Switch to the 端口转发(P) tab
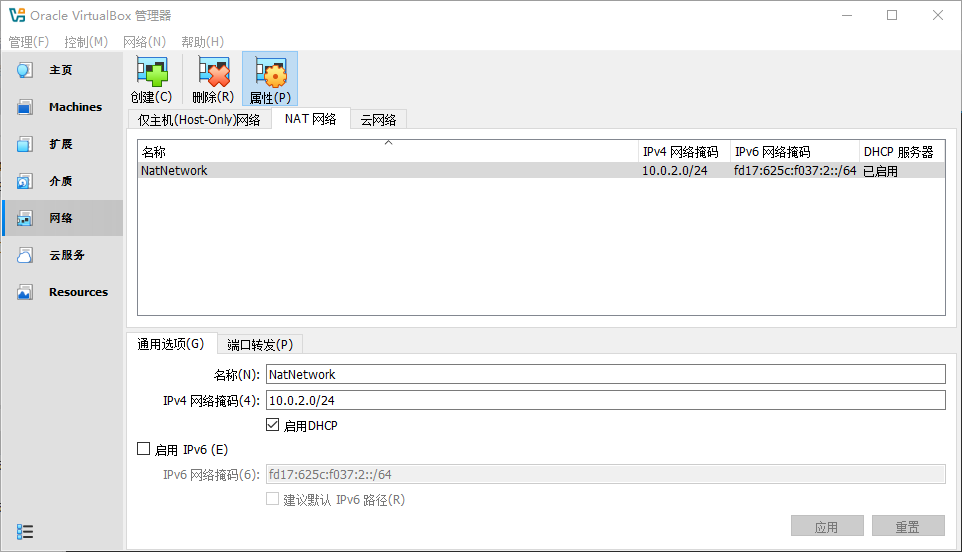 pyautogui.click(x=260, y=345)
